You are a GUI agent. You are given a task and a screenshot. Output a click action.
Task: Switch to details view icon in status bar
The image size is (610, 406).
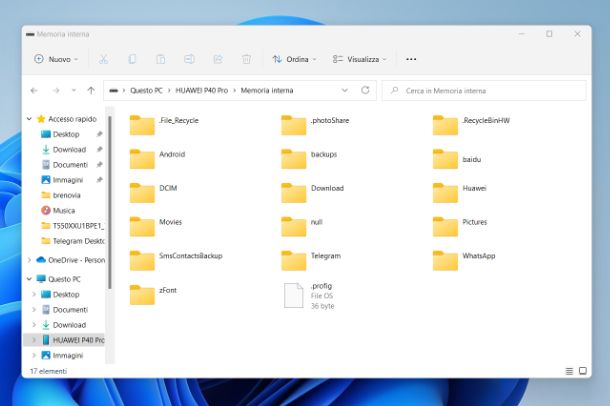click(x=569, y=371)
